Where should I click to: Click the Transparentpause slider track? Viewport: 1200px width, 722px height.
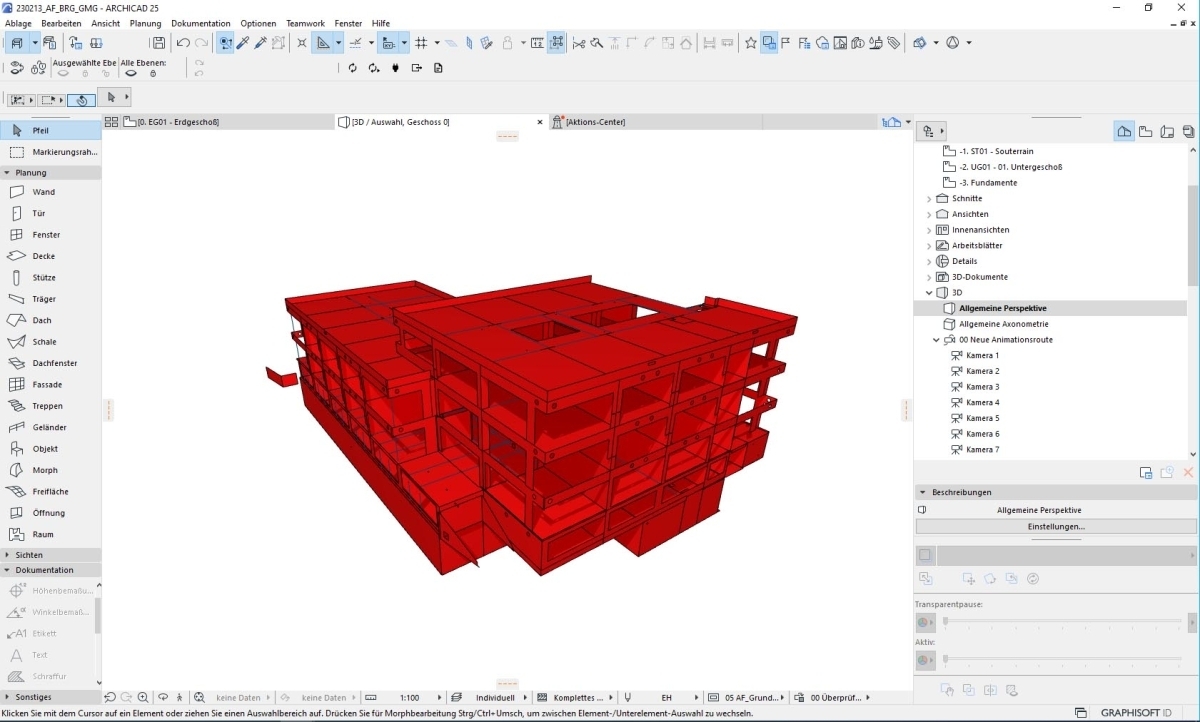[1064, 622]
